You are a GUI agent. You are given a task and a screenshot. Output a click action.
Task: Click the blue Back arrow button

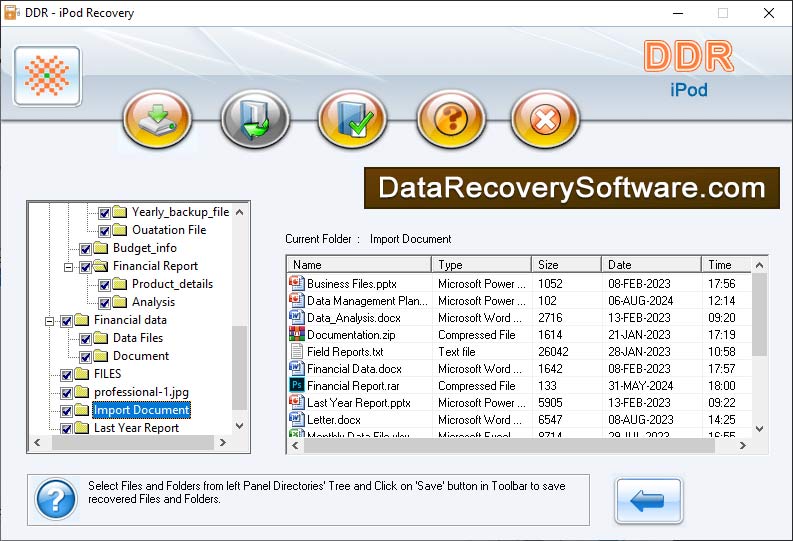pos(648,501)
